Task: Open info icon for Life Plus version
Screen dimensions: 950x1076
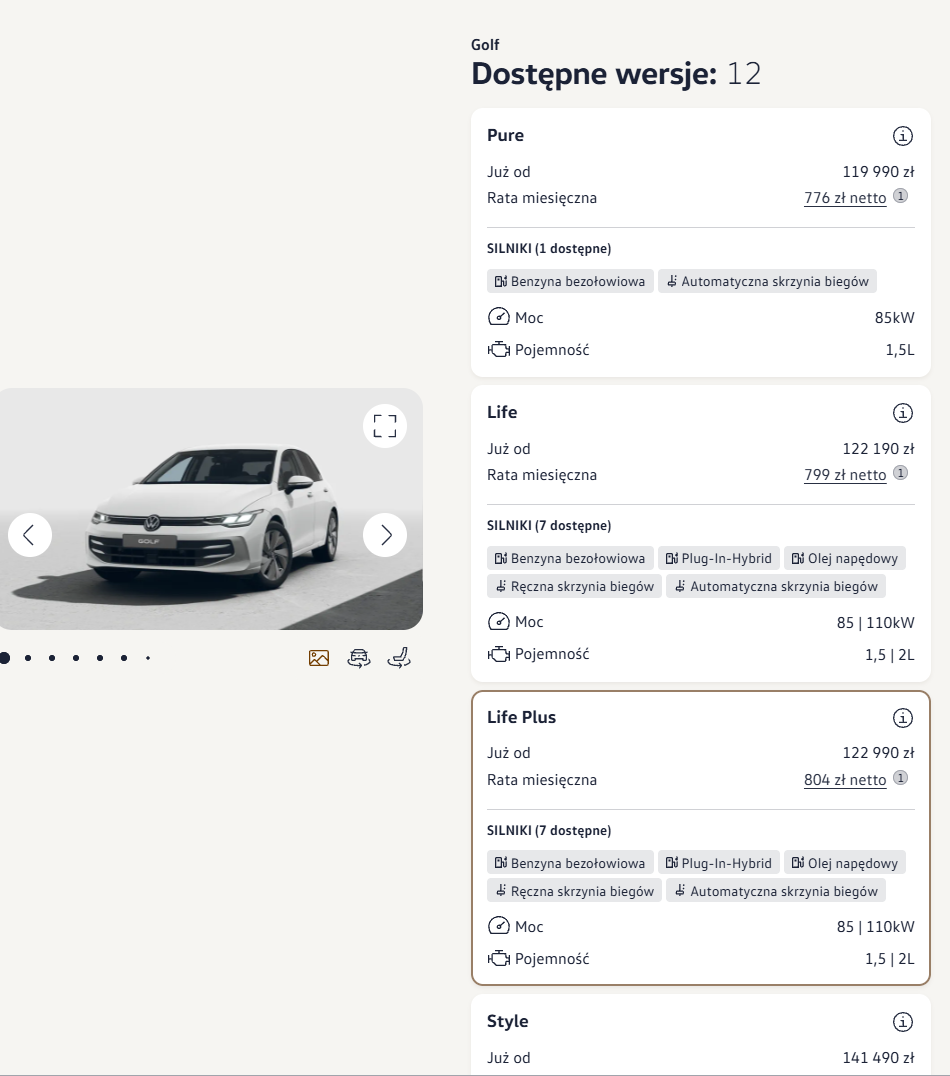Action: tap(903, 718)
